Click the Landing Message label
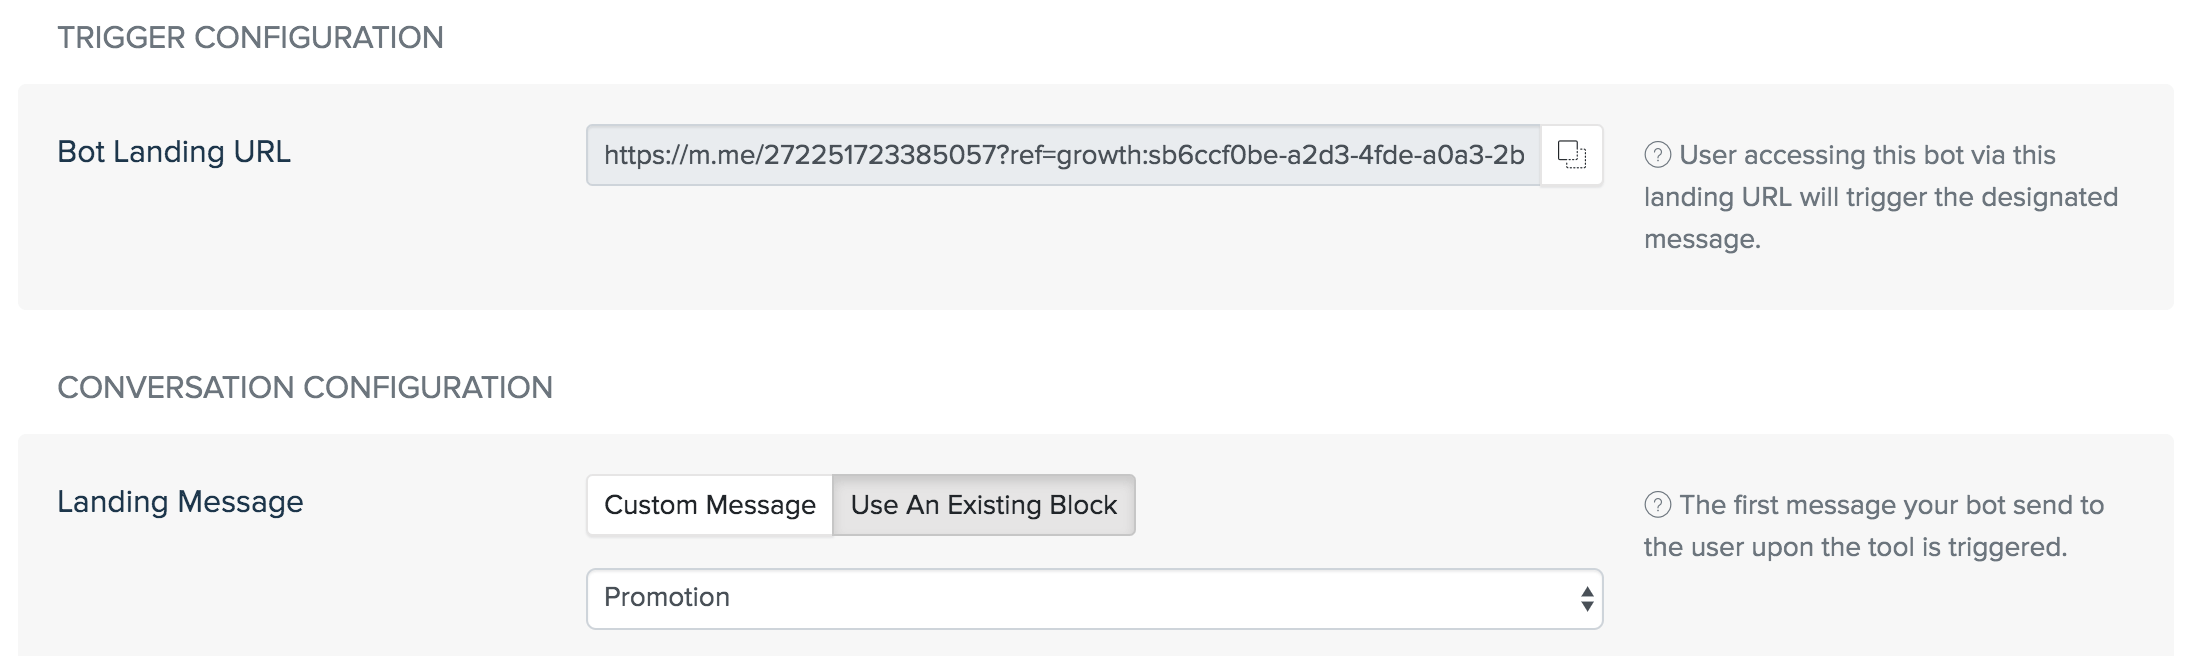The image size is (2198, 656). tap(180, 502)
